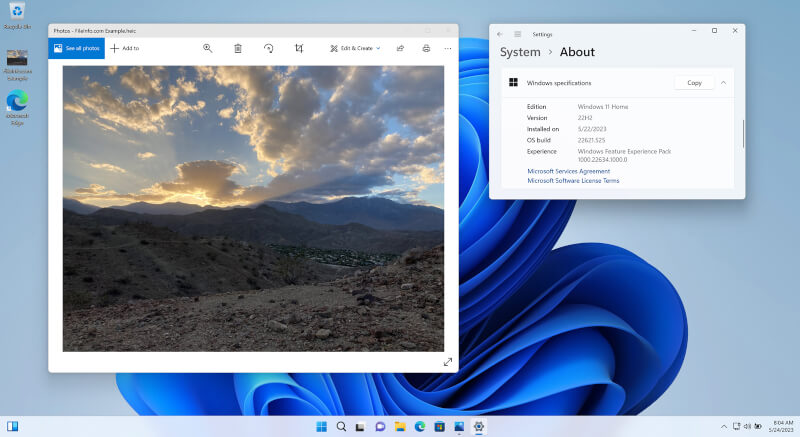Select the Windows 11 Home edition value

pyautogui.click(x=603, y=107)
